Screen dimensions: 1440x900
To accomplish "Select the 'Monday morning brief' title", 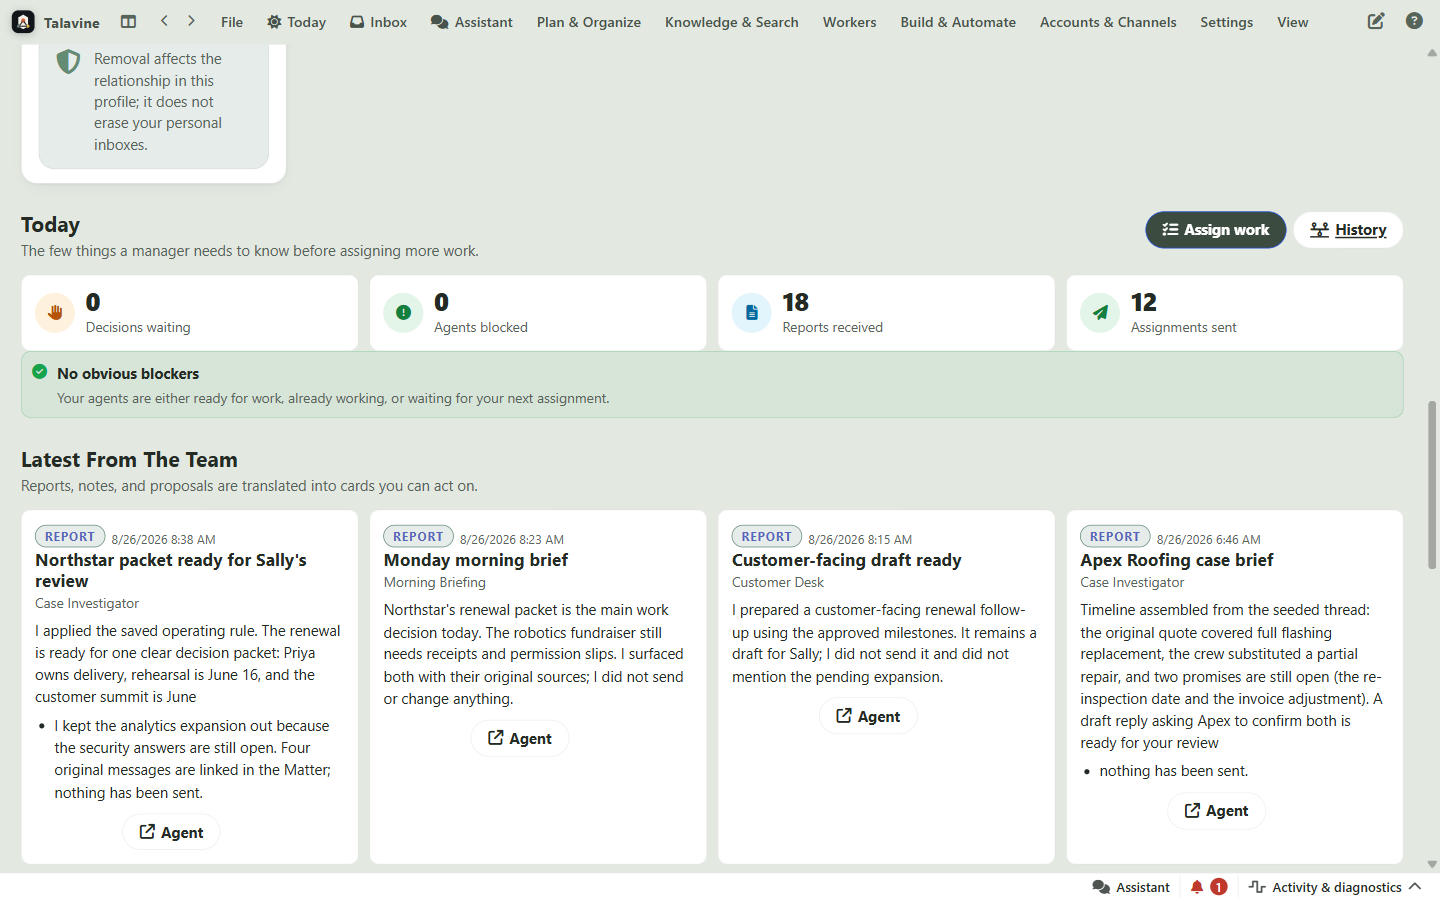I will coord(476,560).
